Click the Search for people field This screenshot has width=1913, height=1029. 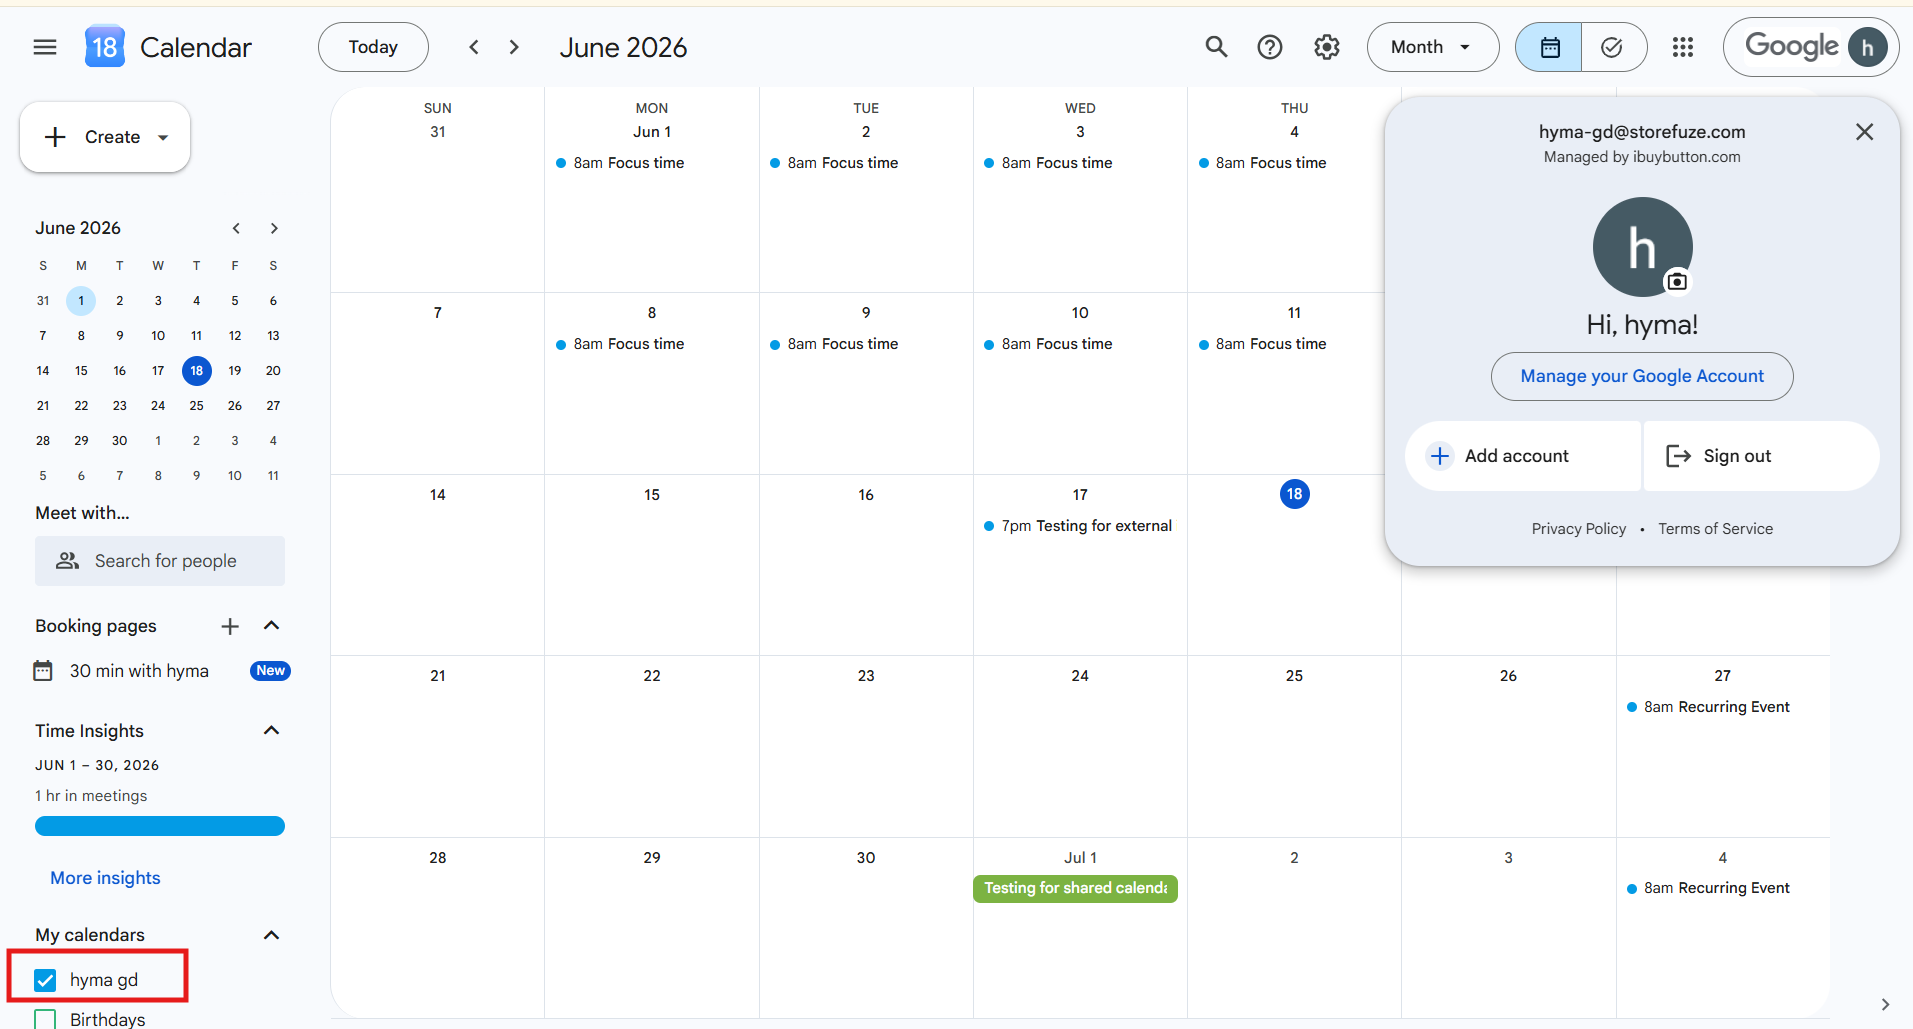pyautogui.click(x=160, y=561)
